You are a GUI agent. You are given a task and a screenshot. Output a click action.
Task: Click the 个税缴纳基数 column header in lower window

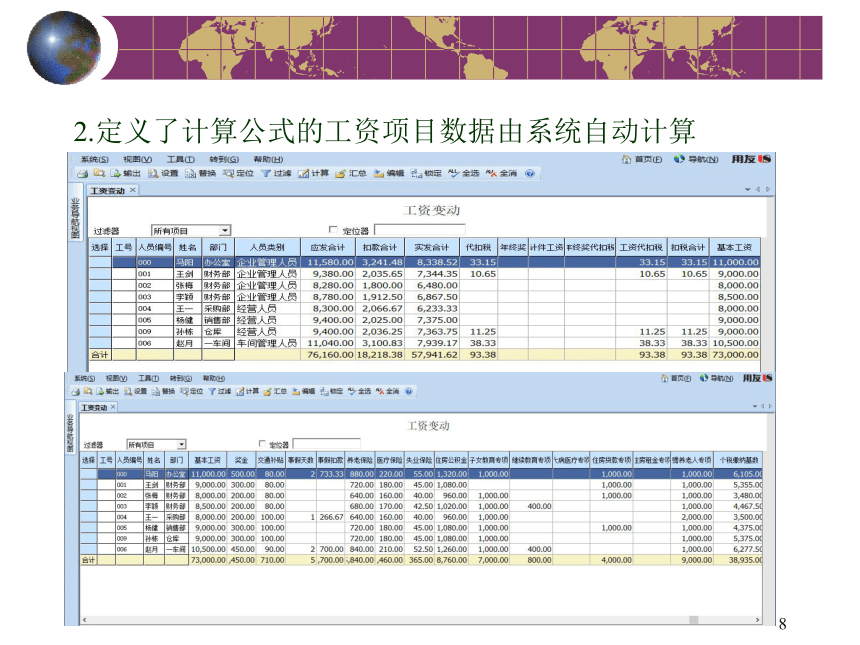(738, 460)
